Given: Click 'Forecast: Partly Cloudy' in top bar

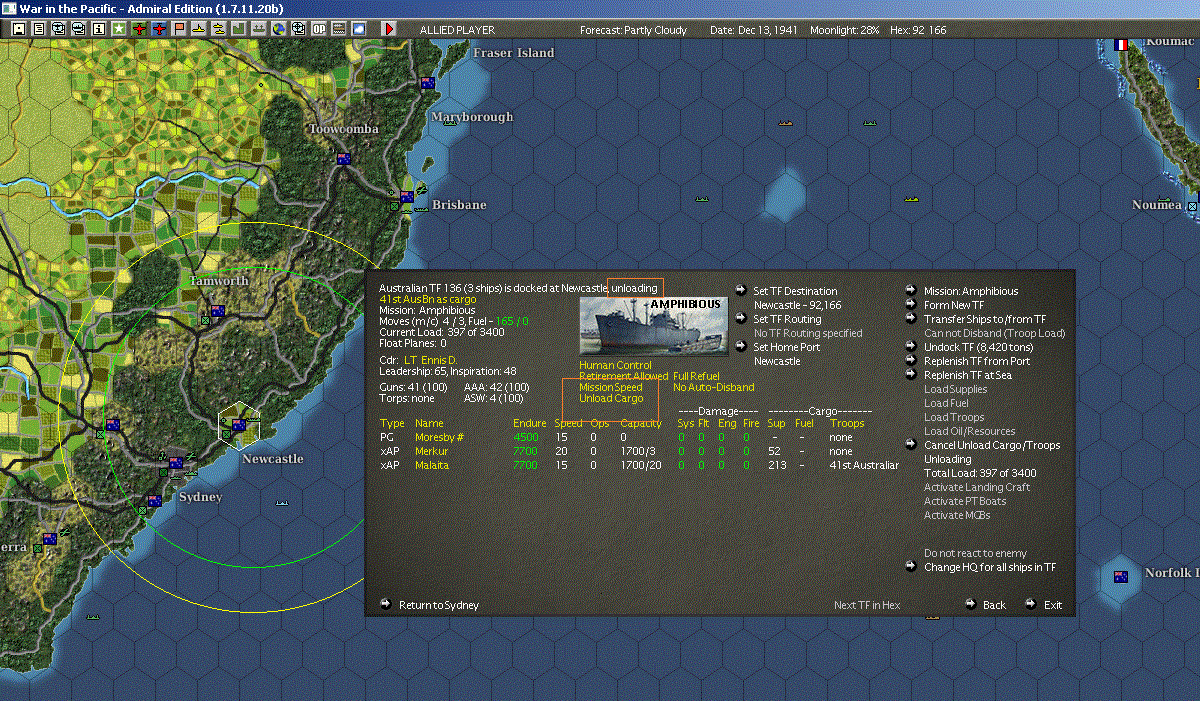Looking at the screenshot, I should [x=634, y=31].
